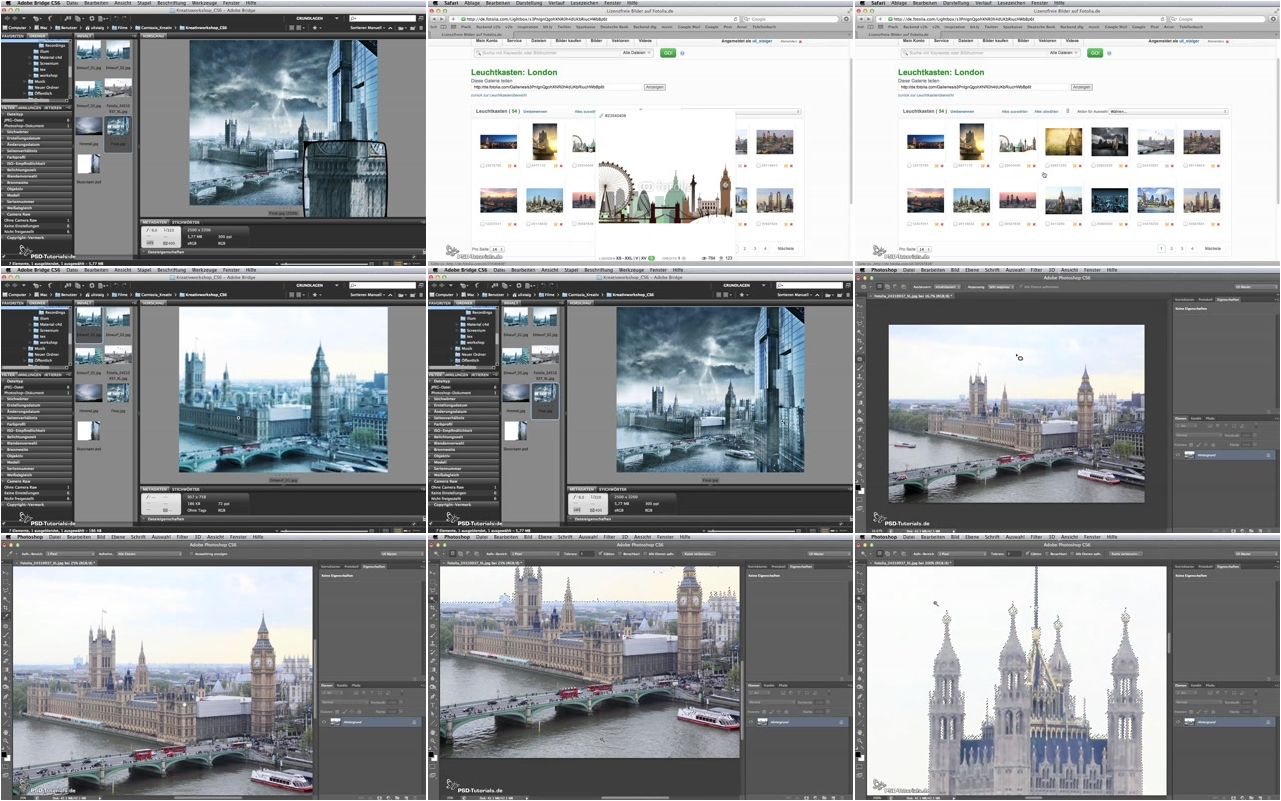Viewport: 1281px width, 801px height.
Task: Click search field in top-left Bridge window
Action: 383,18
